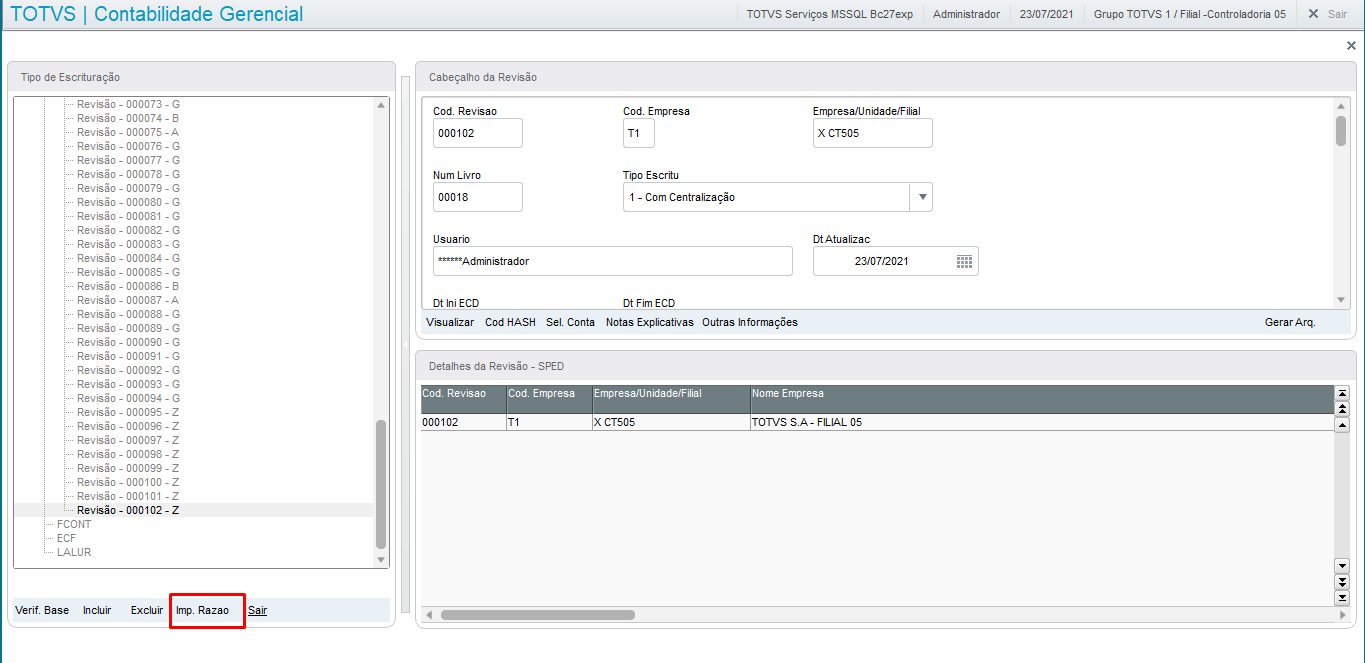The width and height of the screenshot is (1365, 663).
Task: Click the Incluir button
Action: (x=97, y=610)
